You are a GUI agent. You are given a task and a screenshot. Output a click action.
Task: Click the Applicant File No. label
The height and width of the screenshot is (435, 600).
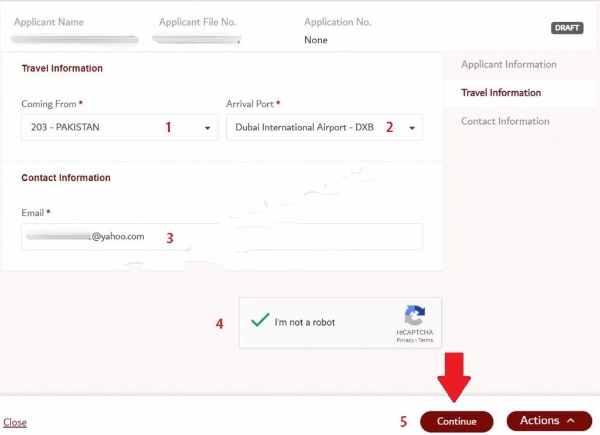(x=197, y=22)
